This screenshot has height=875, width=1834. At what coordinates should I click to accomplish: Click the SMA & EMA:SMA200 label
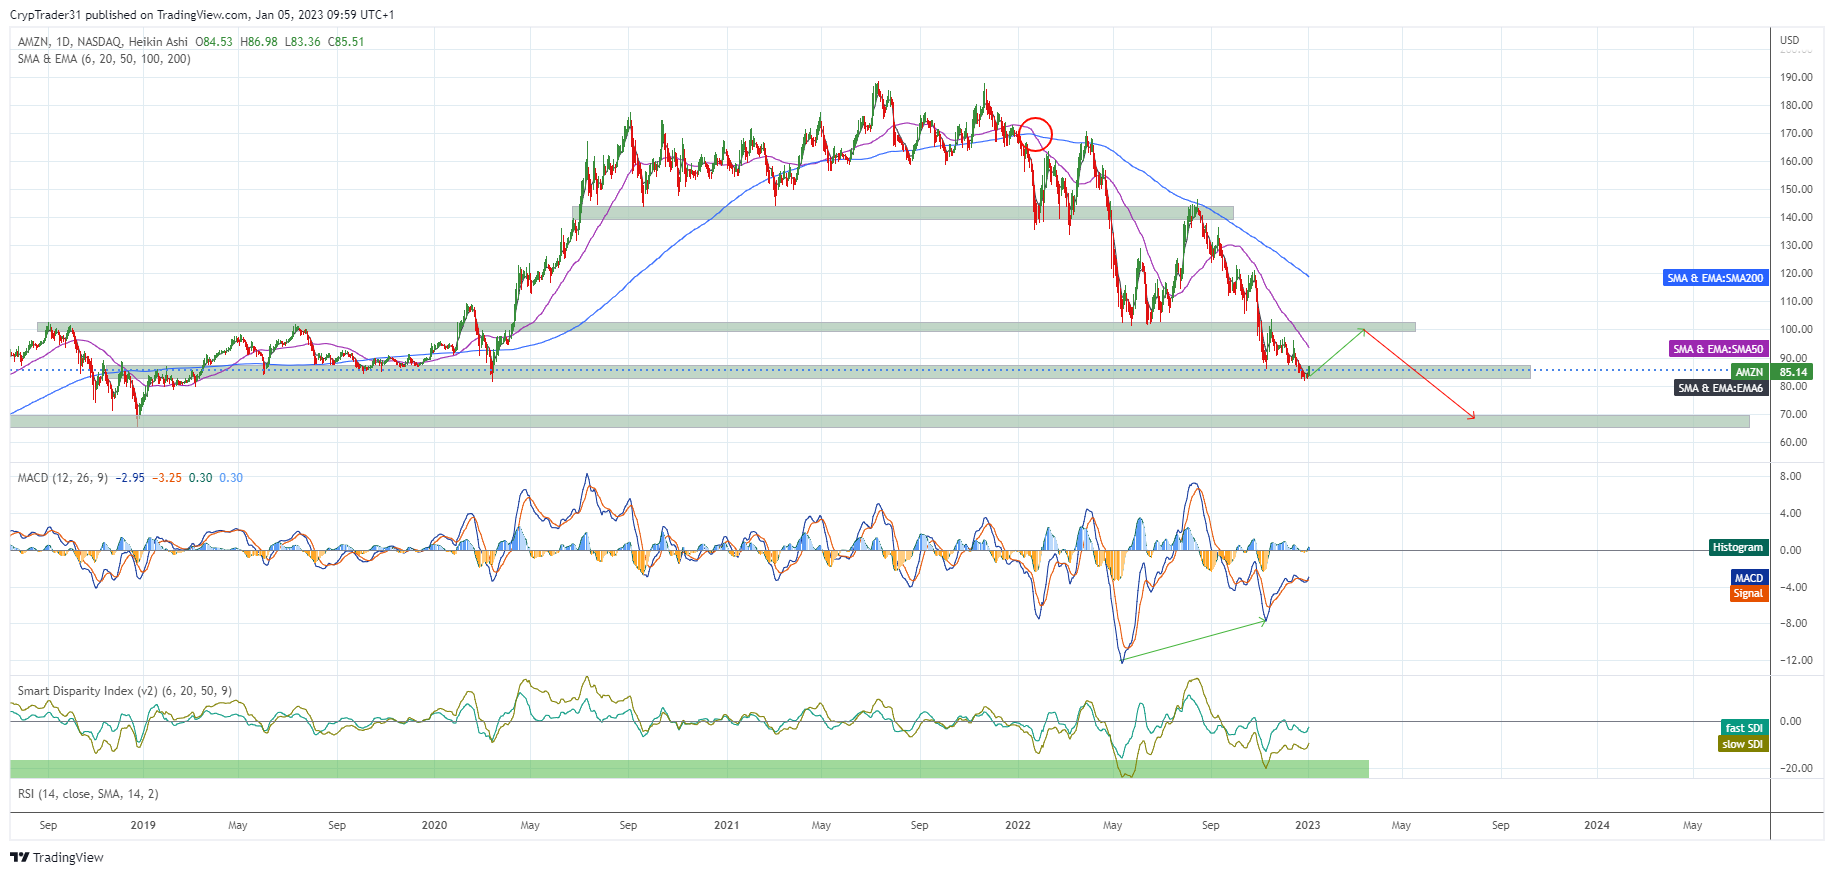(x=1716, y=278)
